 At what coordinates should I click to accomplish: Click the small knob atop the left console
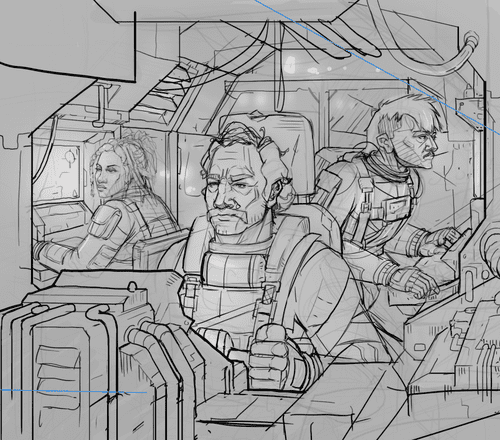tap(133, 287)
